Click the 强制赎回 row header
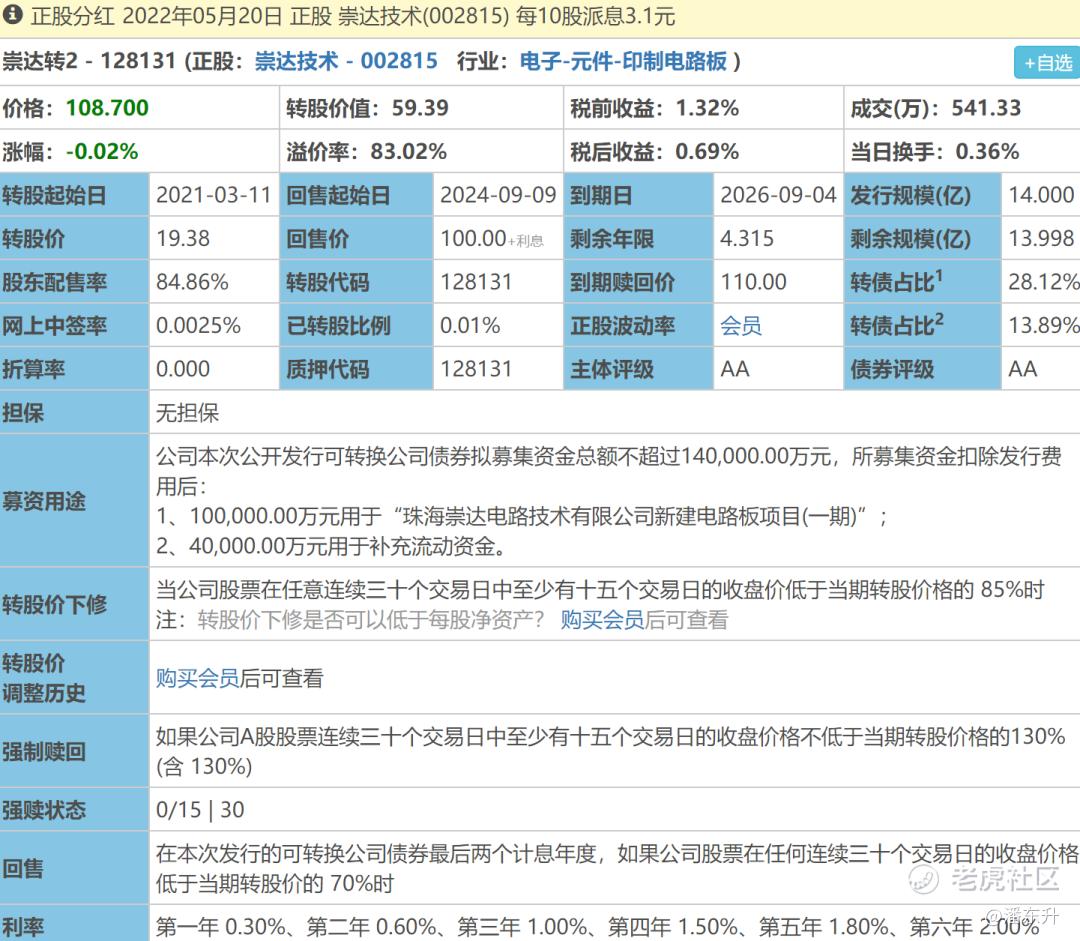The height and width of the screenshot is (941, 1080). pos(74,751)
